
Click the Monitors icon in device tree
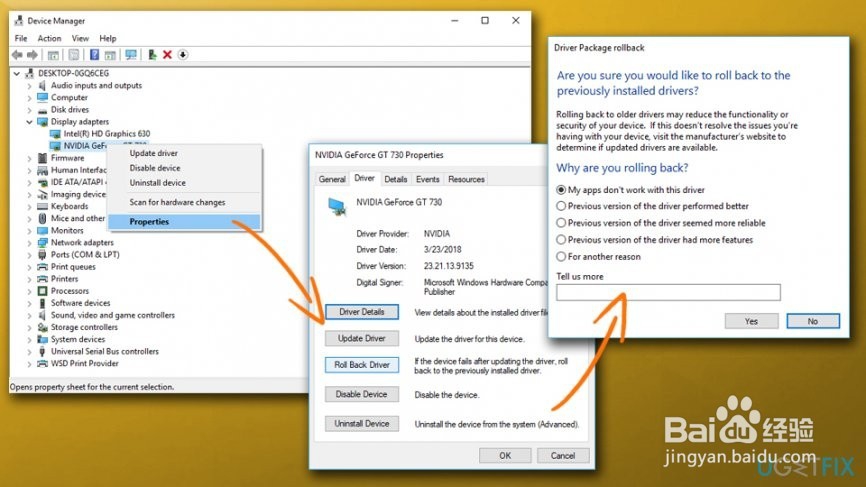click(x=43, y=231)
